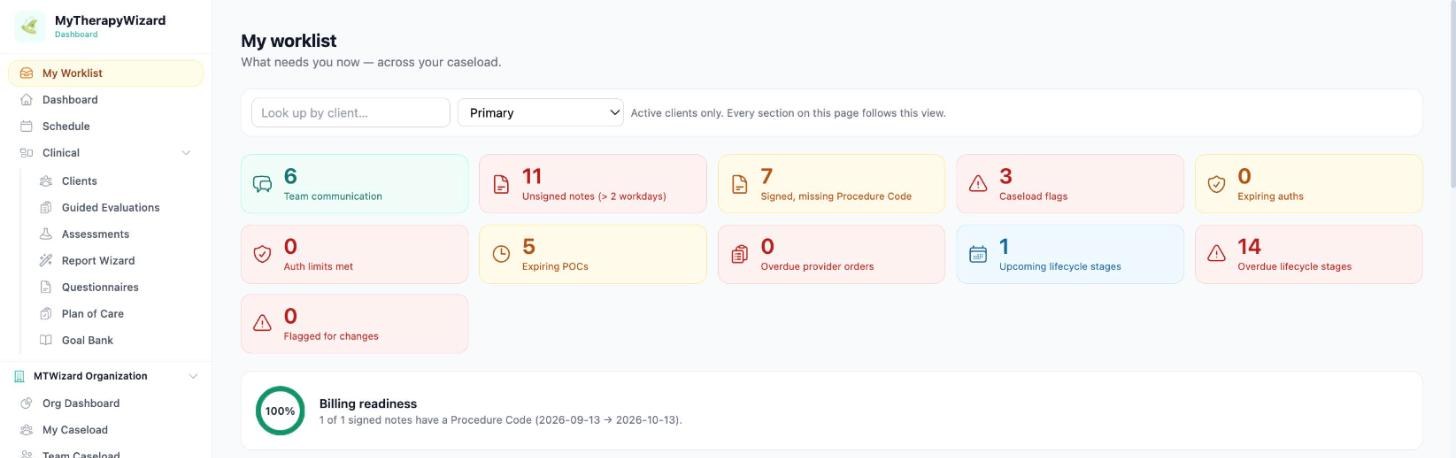
Task: Click the Org Dashboard pie chart icon
Action: [x=26, y=403]
